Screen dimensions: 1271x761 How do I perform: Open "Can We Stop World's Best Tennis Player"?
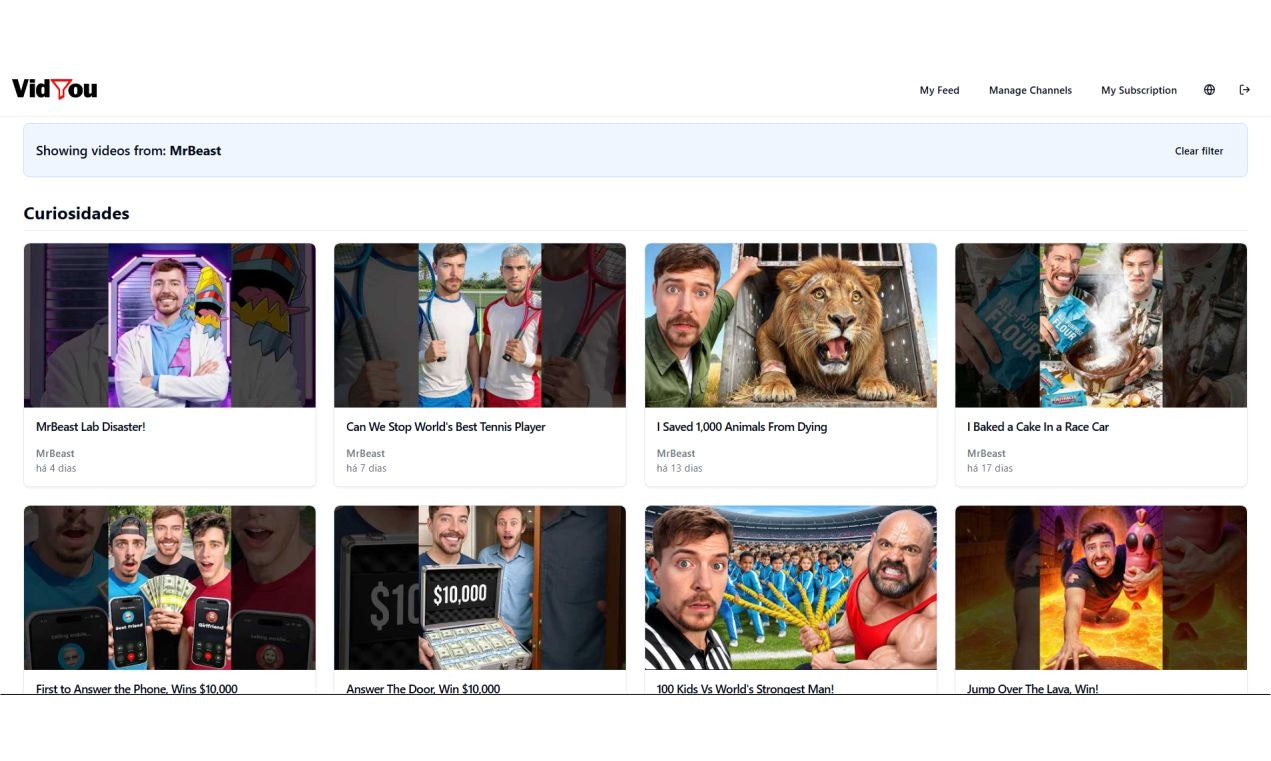point(446,426)
